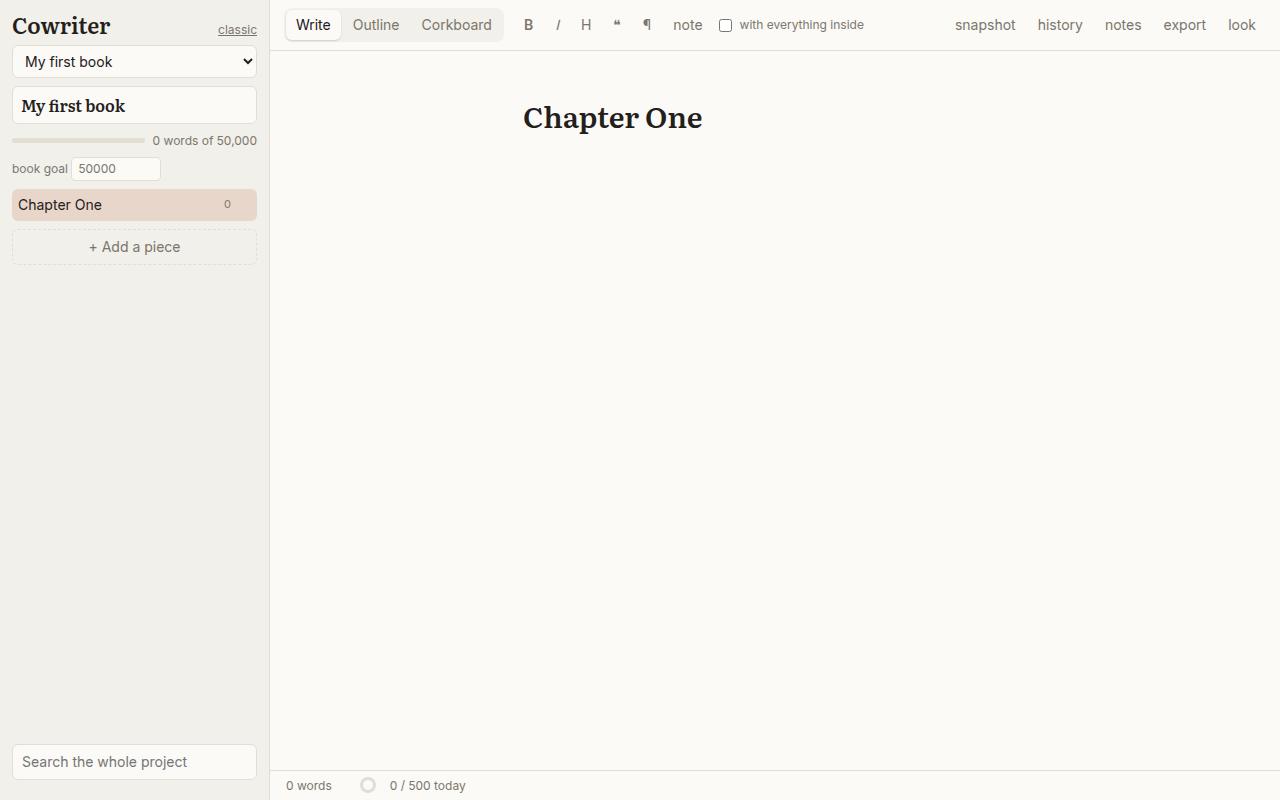This screenshot has width=1280, height=800.
Task: Insert a heading with the H icon
Action: (x=586, y=25)
